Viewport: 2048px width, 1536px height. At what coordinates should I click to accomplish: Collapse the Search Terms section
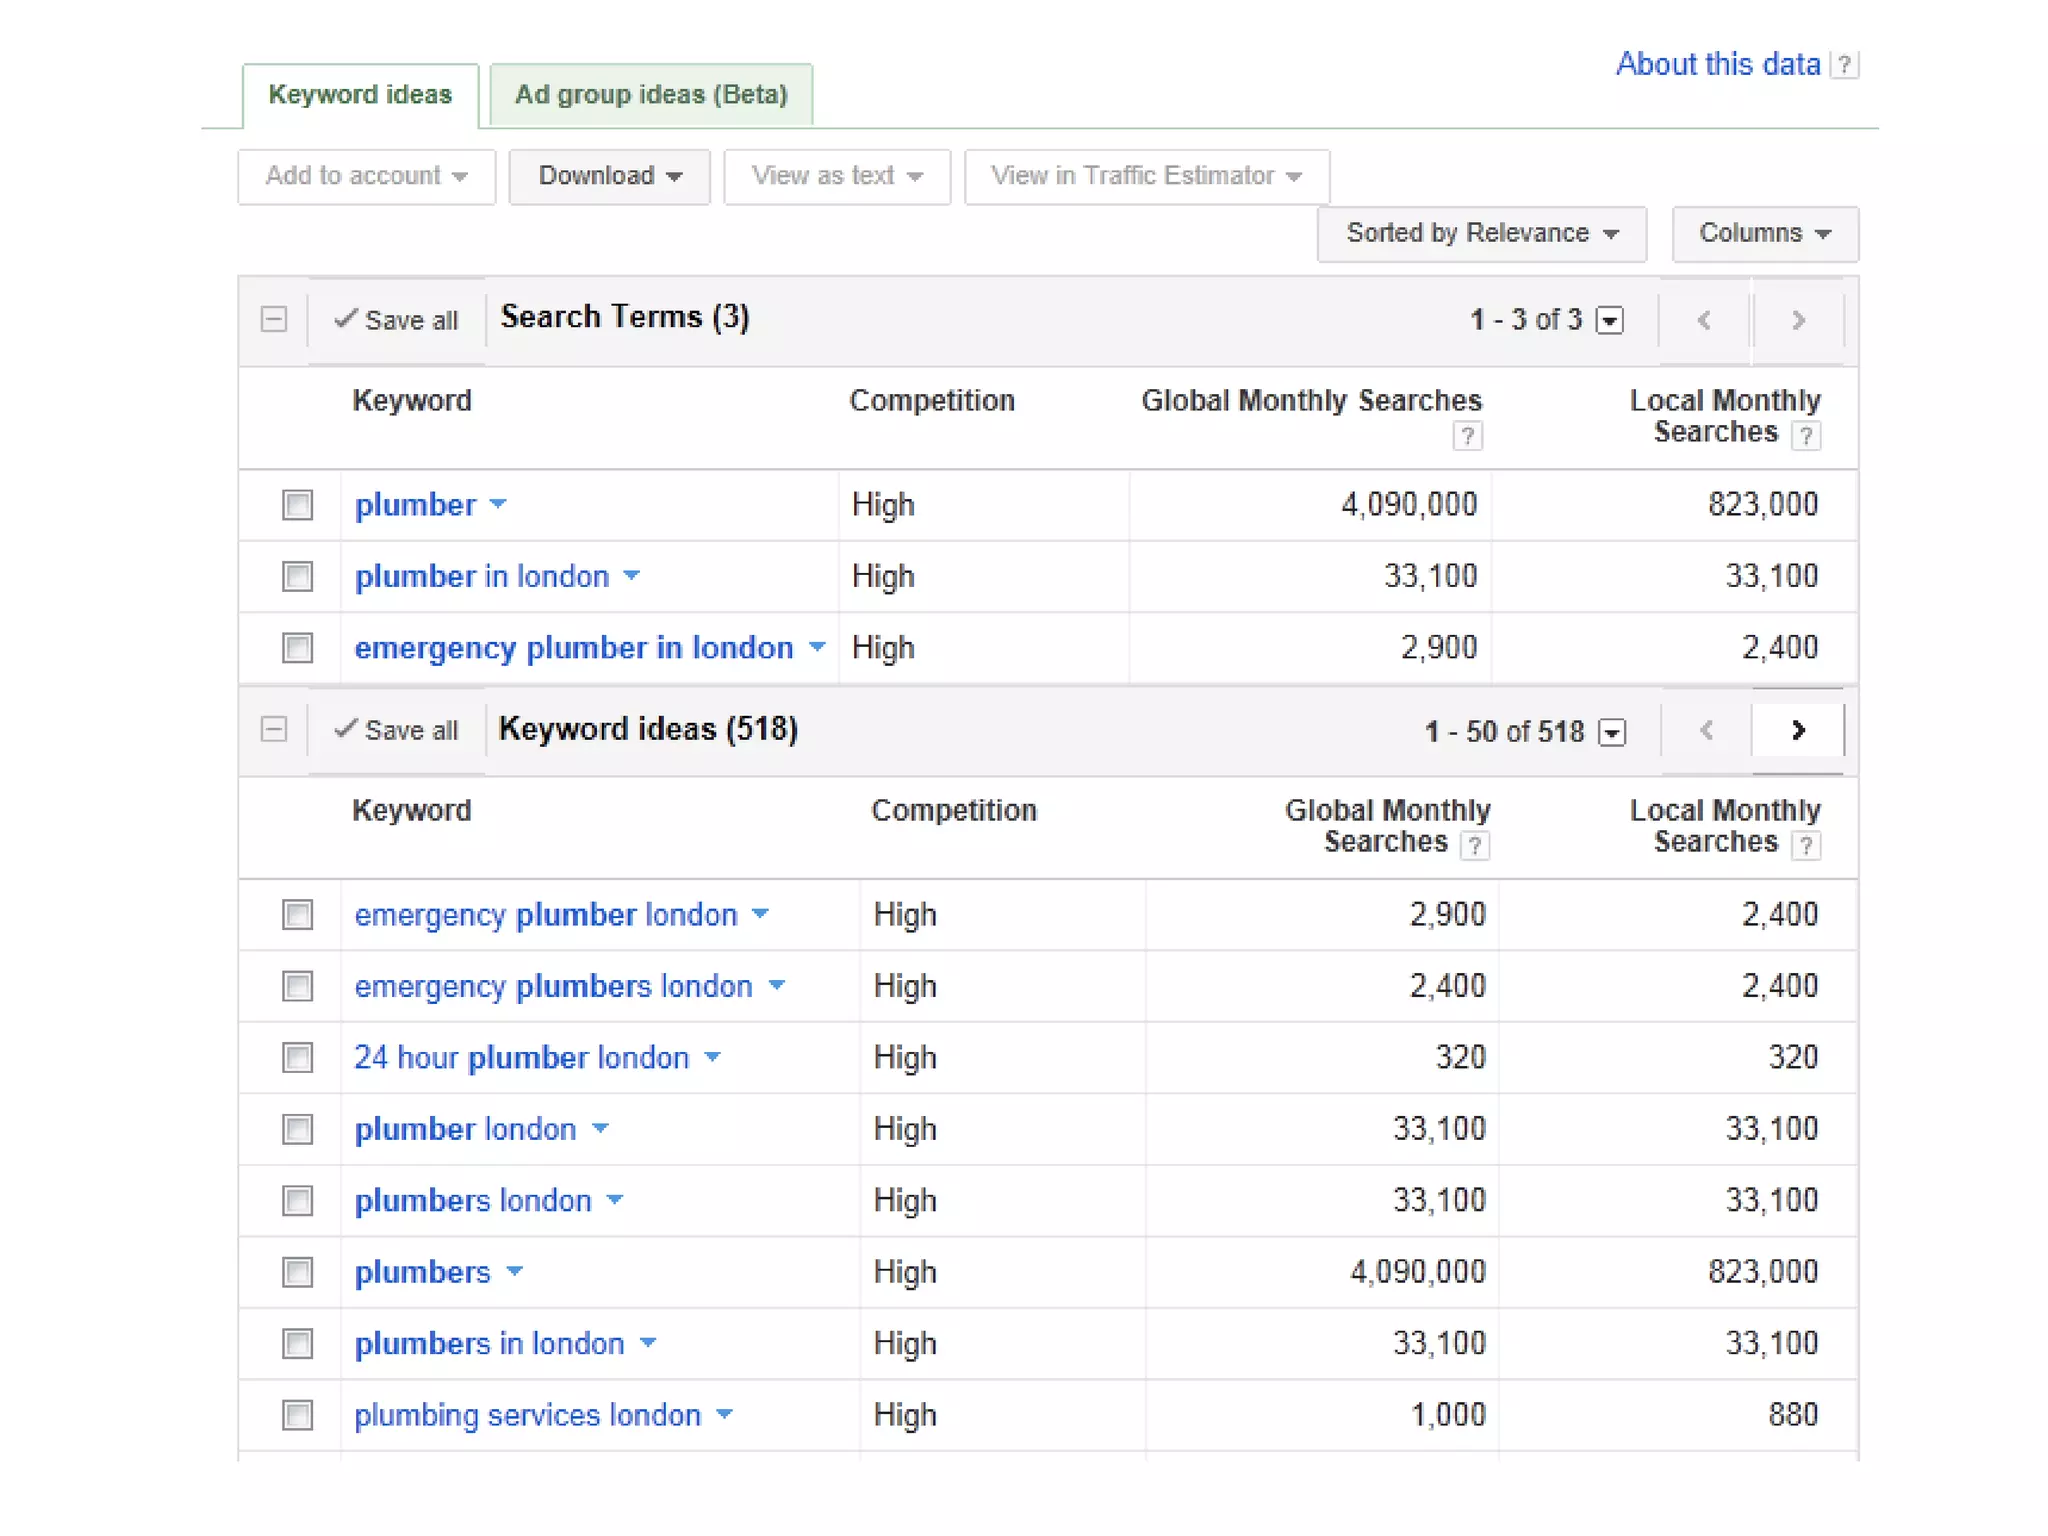click(x=273, y=320)
